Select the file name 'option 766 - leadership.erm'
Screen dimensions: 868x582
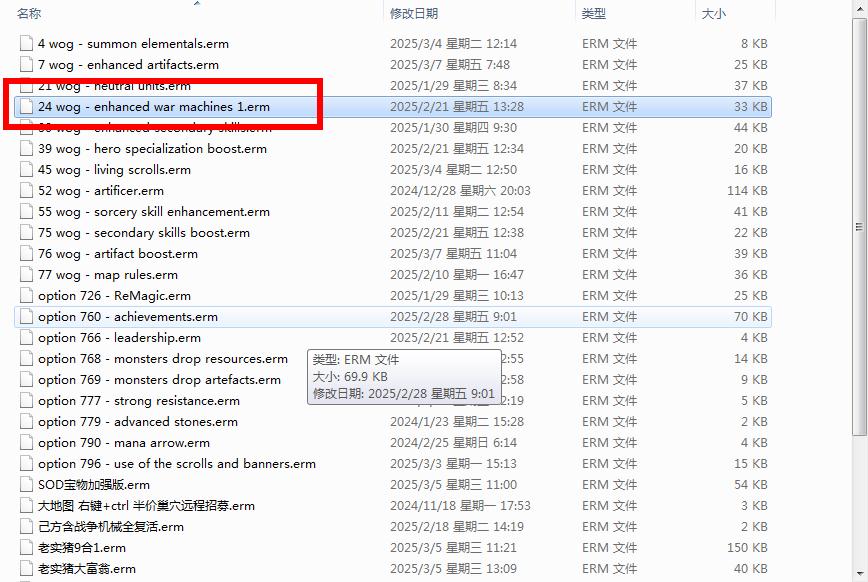120,338
